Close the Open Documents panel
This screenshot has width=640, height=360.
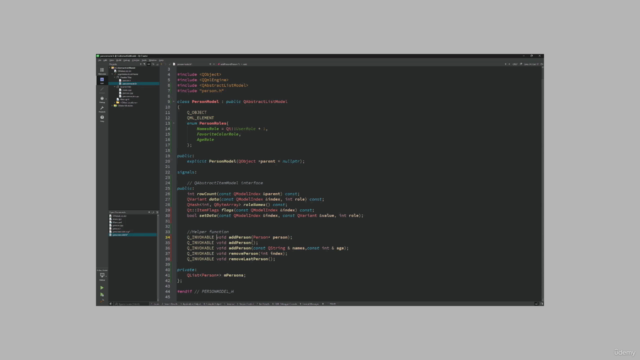point(157,212)
